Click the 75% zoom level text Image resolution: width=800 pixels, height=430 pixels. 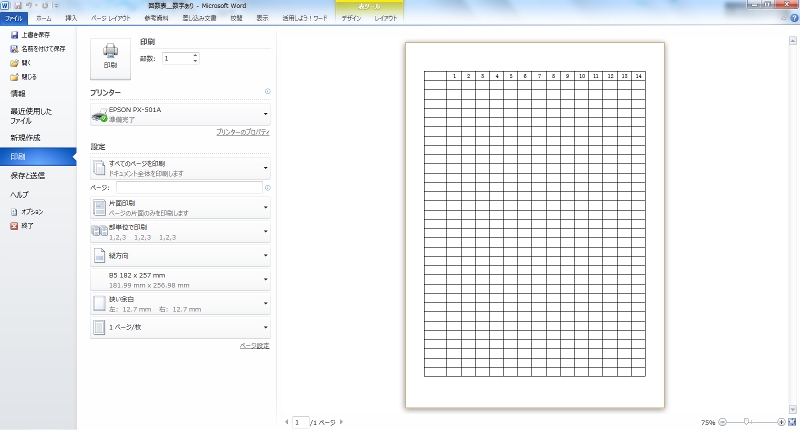[708, 422]
